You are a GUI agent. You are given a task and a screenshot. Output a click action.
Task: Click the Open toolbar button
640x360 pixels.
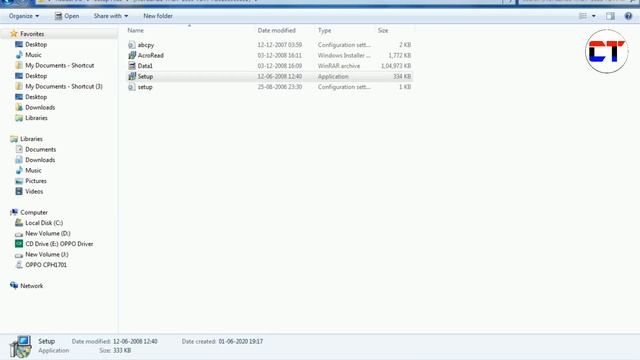(x=67, y=16)
